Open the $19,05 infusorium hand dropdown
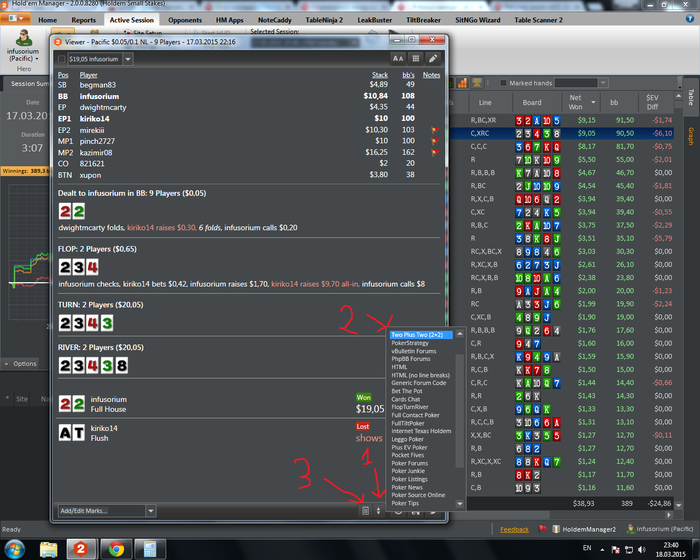This screenshot has height=560, width=700. click(x=128, y=59)
